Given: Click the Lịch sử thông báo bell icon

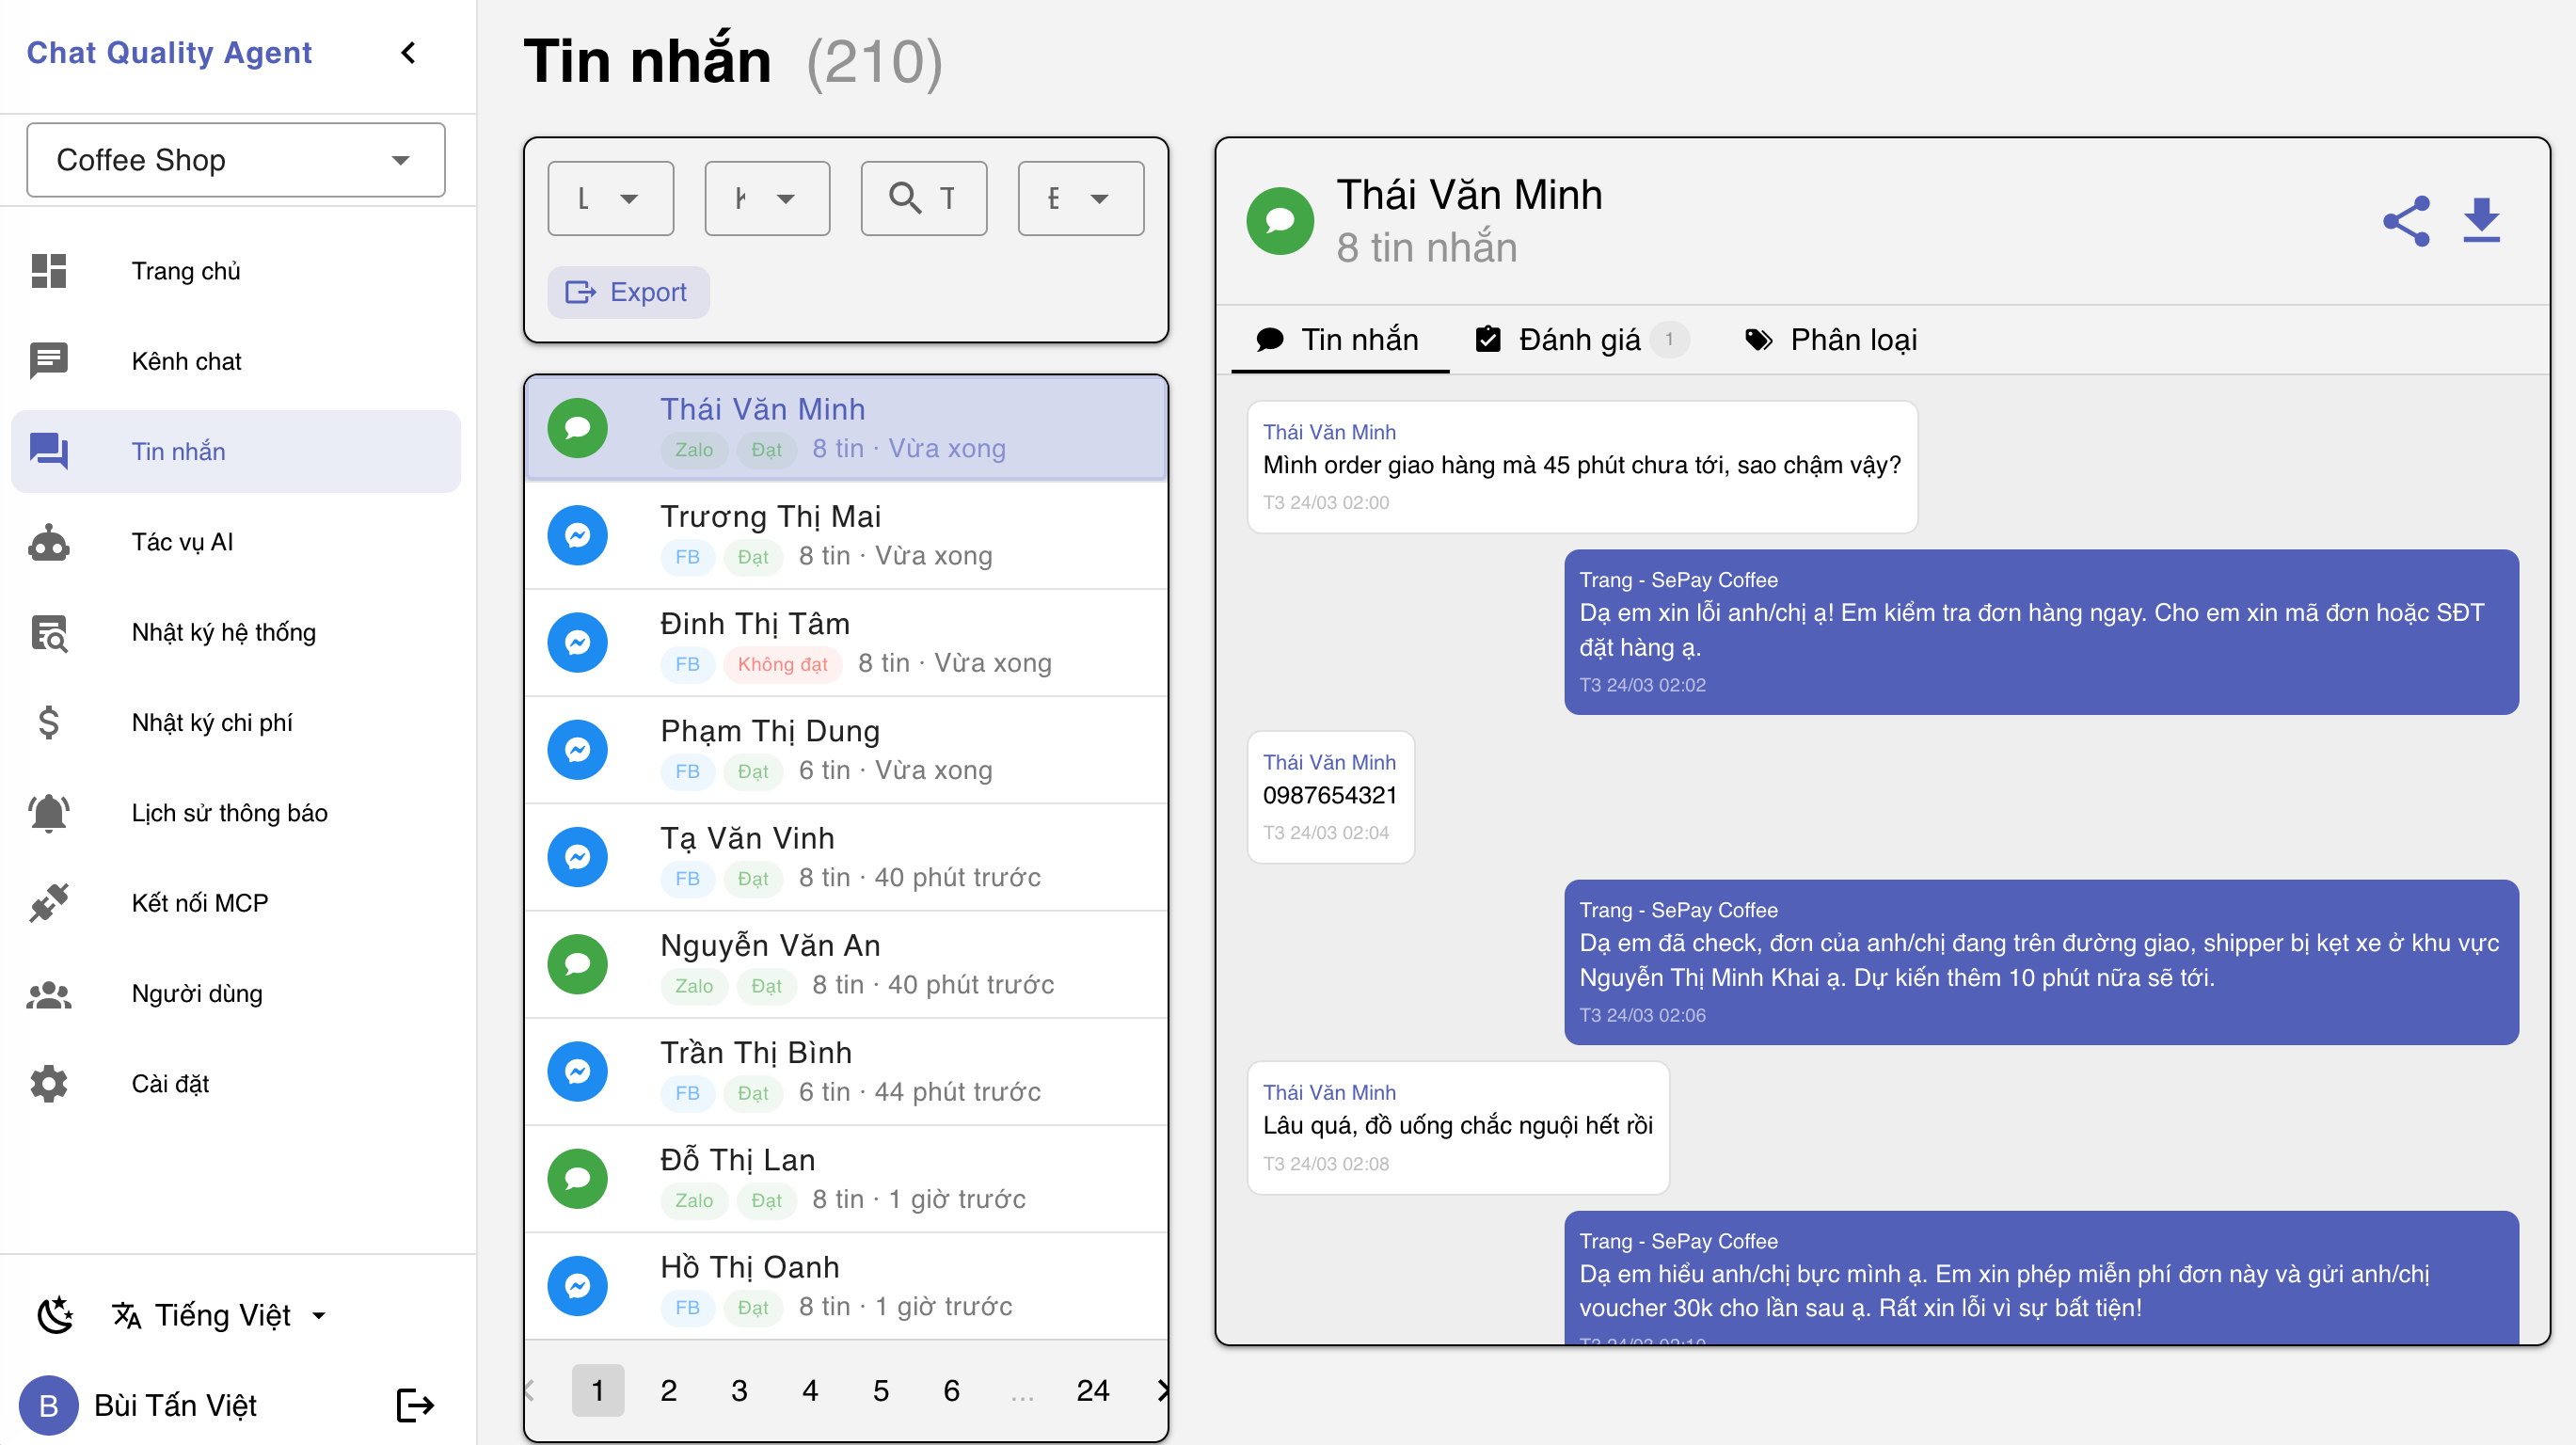Looking at the screenshot, I should tap(49, 813).
